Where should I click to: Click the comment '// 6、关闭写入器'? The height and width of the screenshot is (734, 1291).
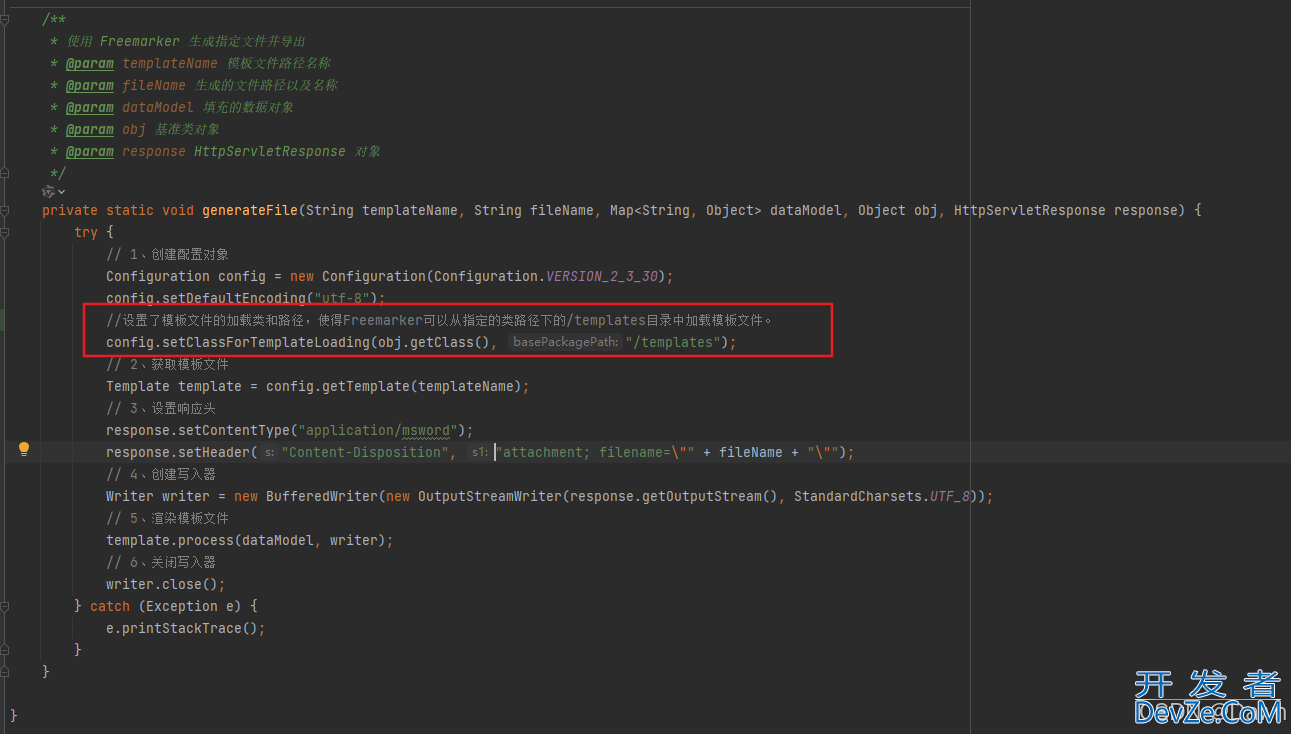click(161, 562)
